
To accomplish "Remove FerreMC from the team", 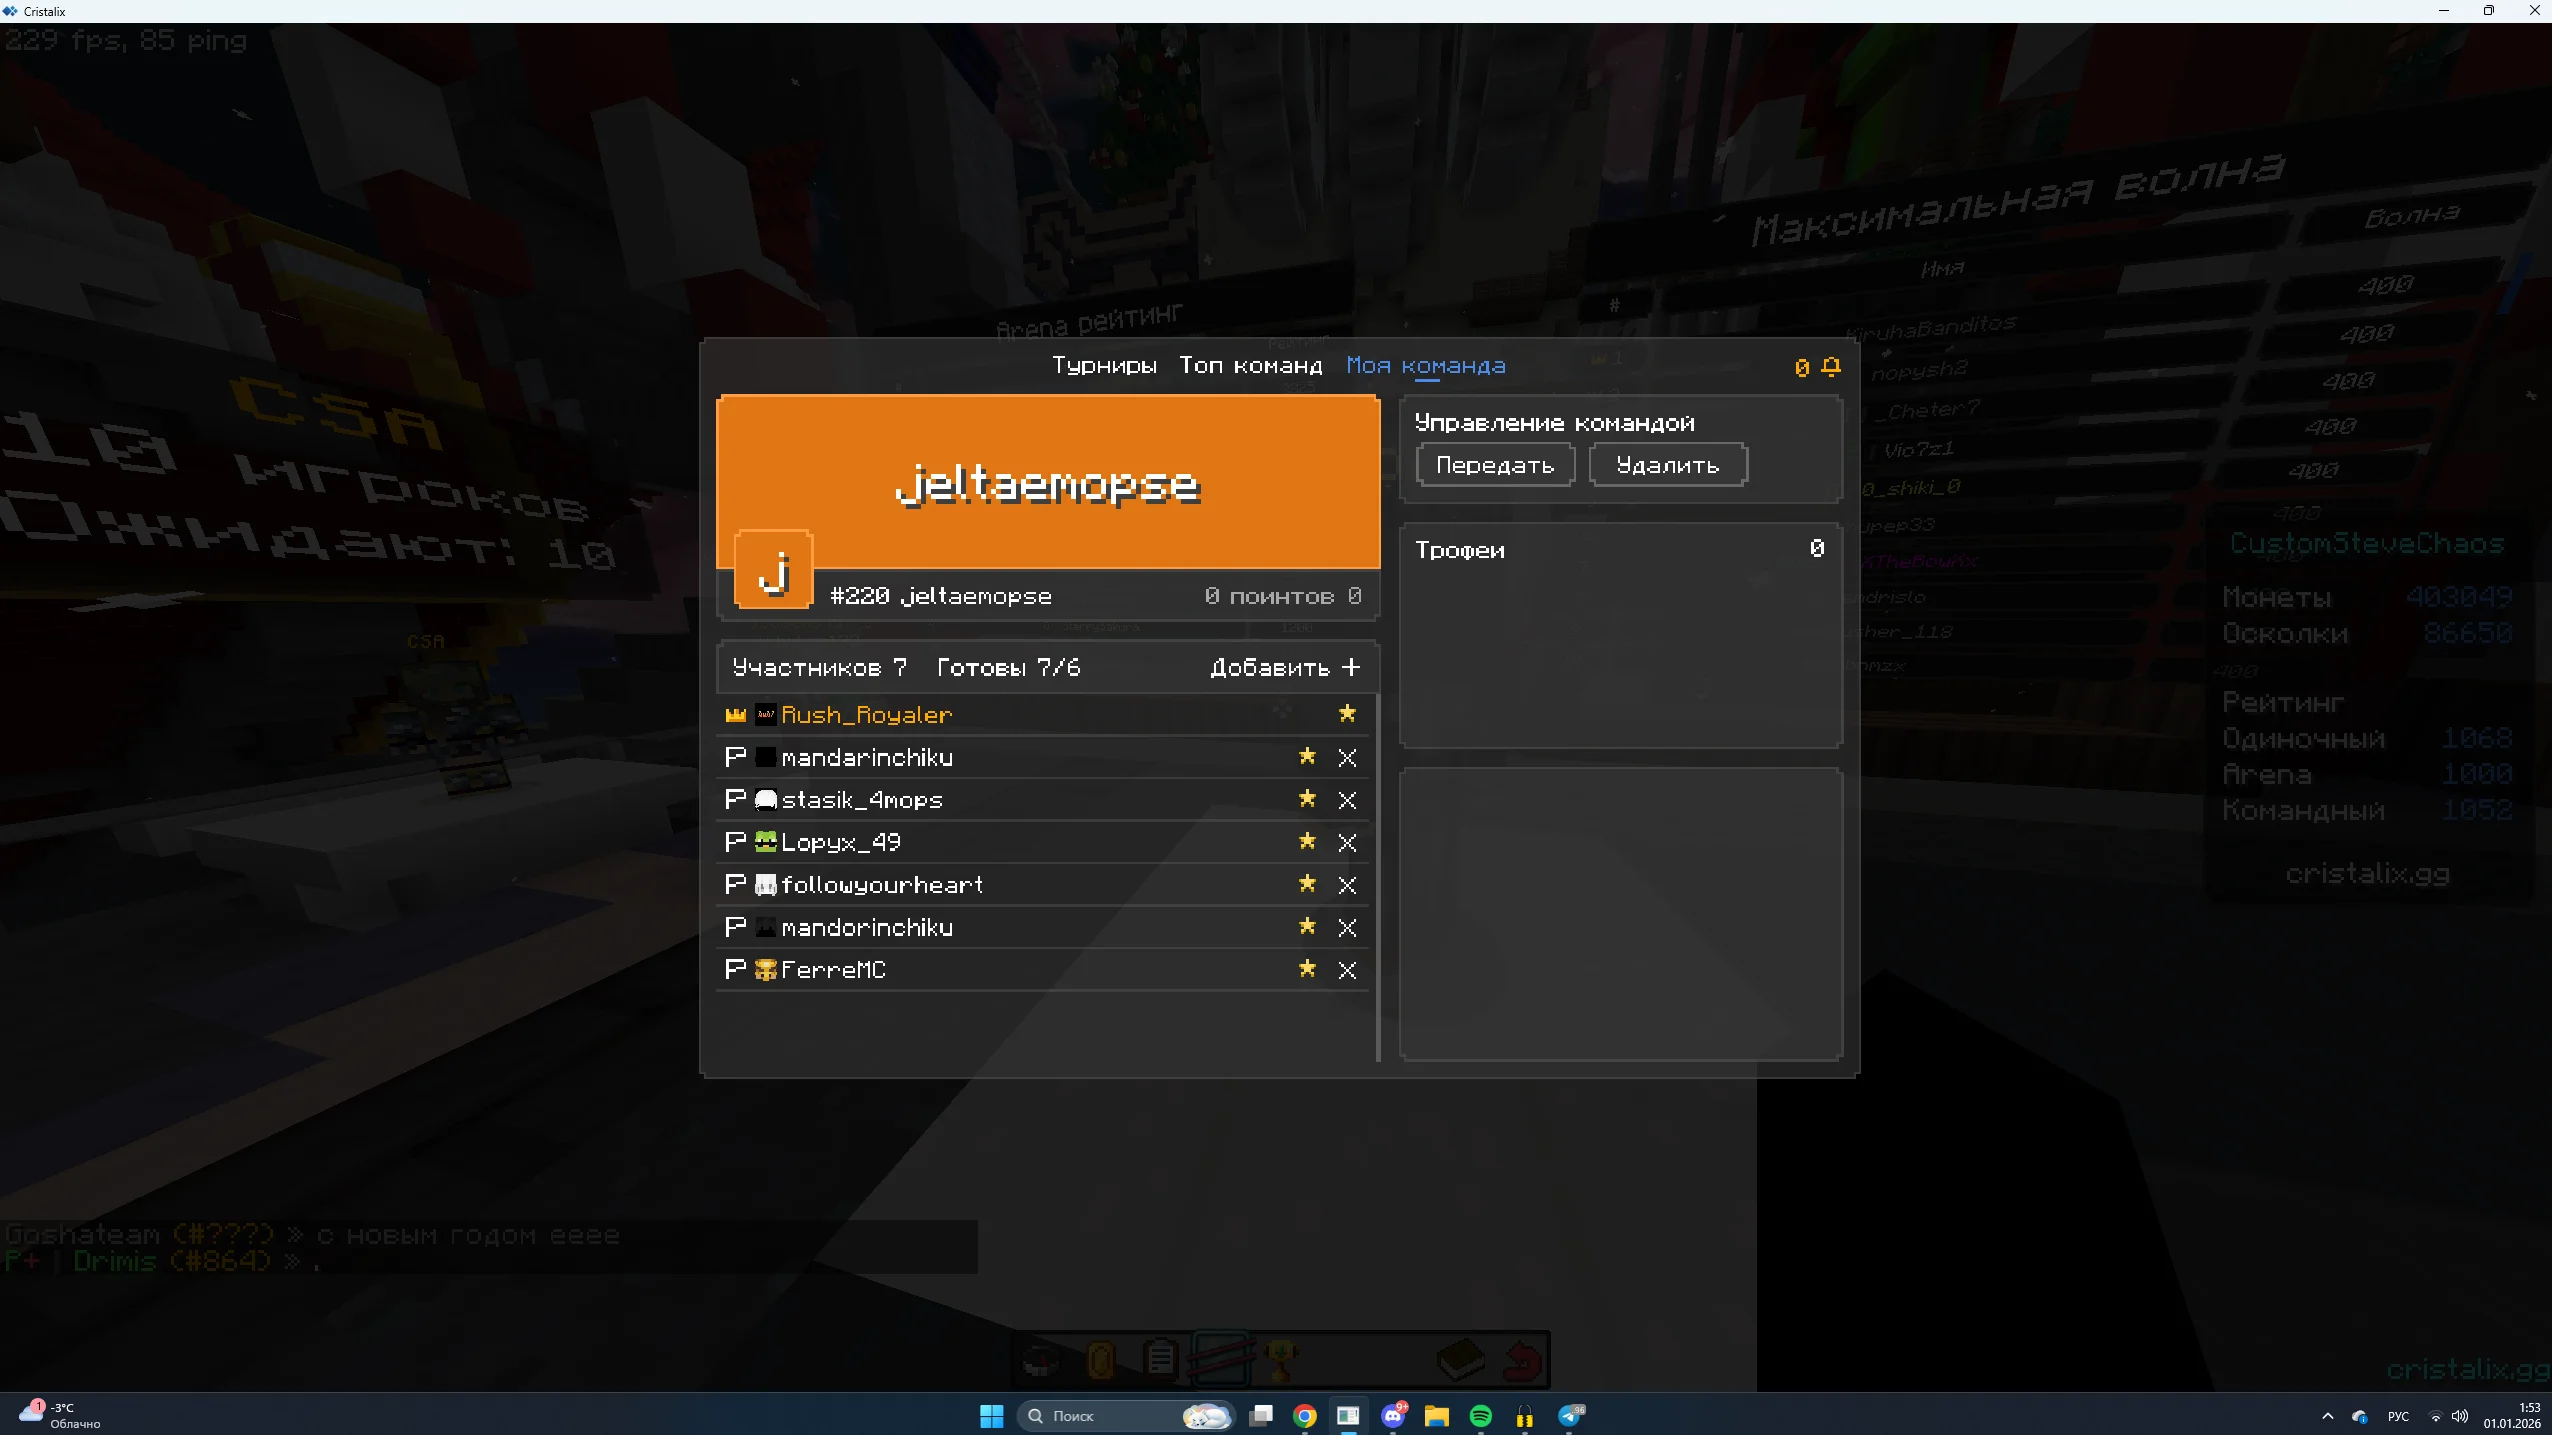I will [x=1347, y=970].
